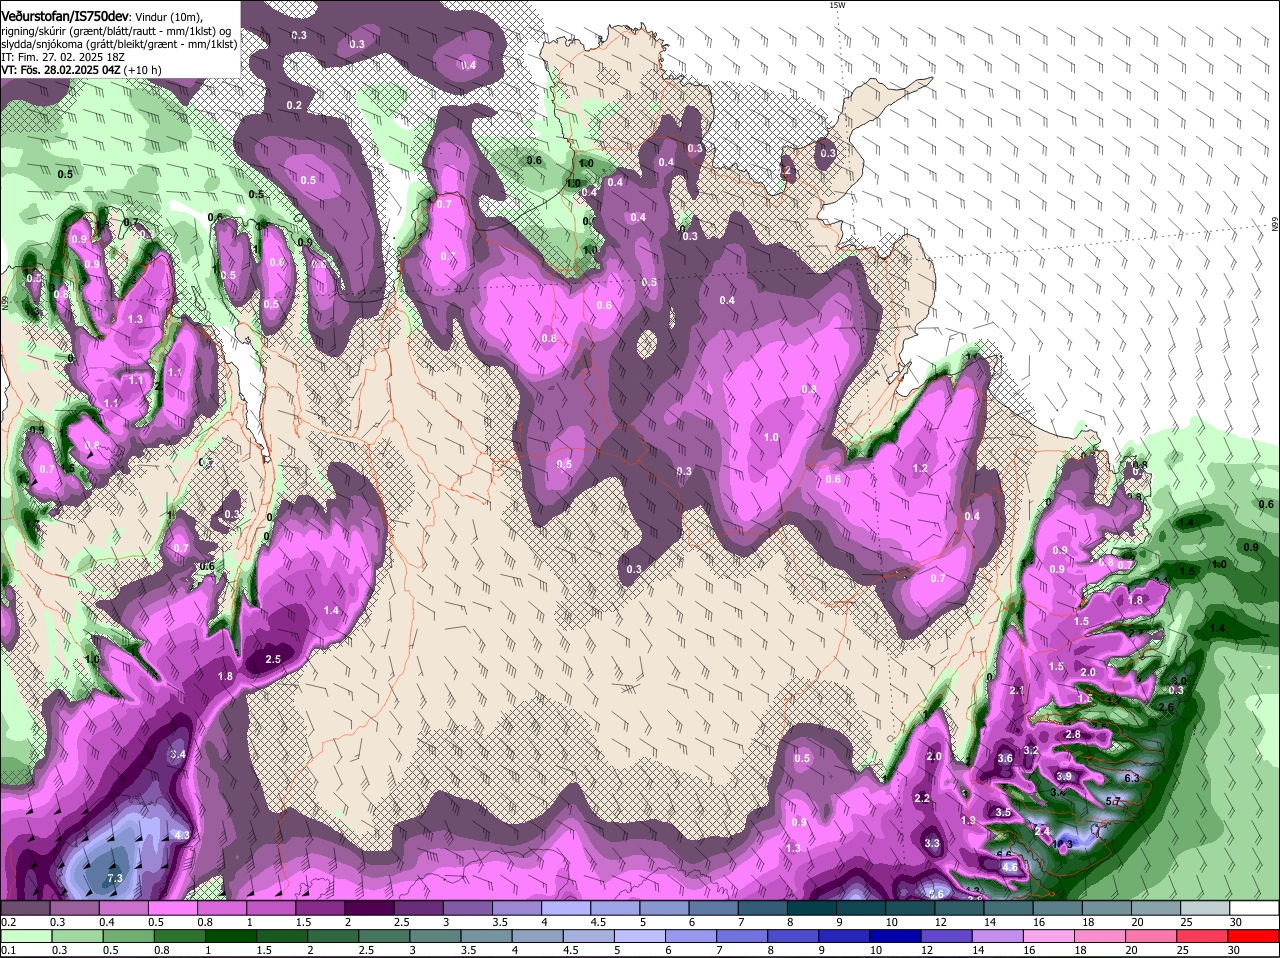Click the 2.5 value in the dark purple area
Image resolution: width=1280 pixels, height=958 pixels.
273,659
